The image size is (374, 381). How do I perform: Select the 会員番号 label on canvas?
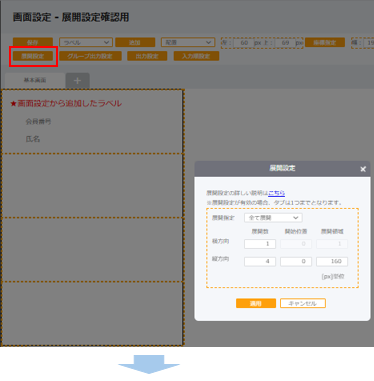[x=38, y=122]
